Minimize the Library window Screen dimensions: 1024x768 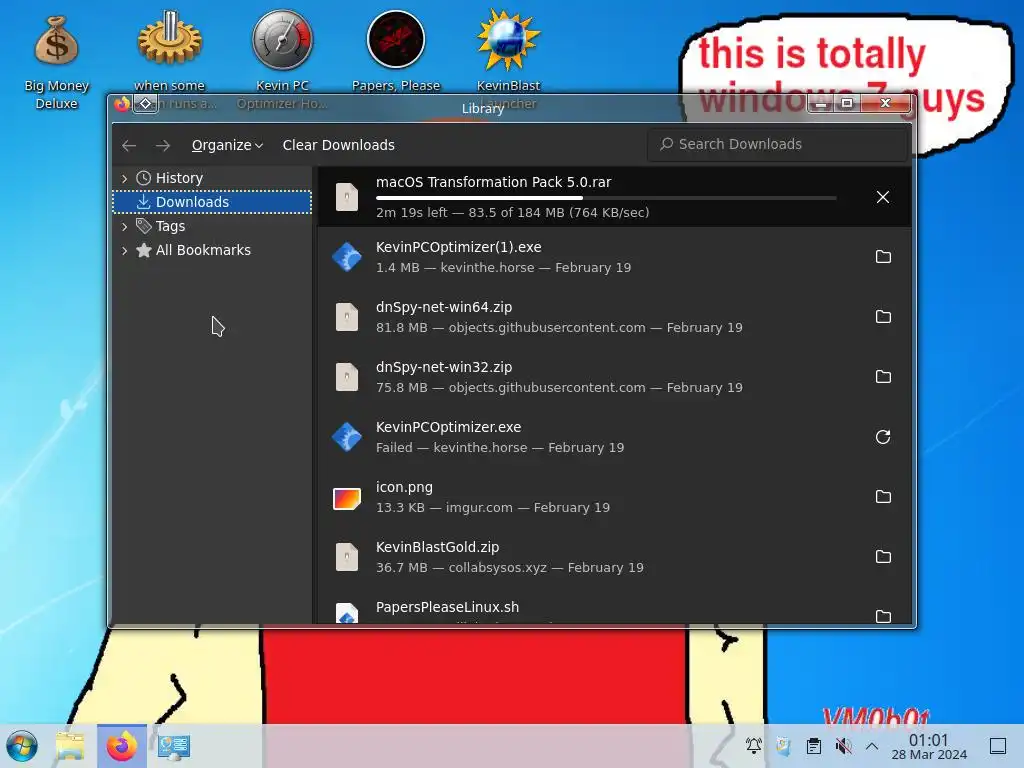pos(822,103)
